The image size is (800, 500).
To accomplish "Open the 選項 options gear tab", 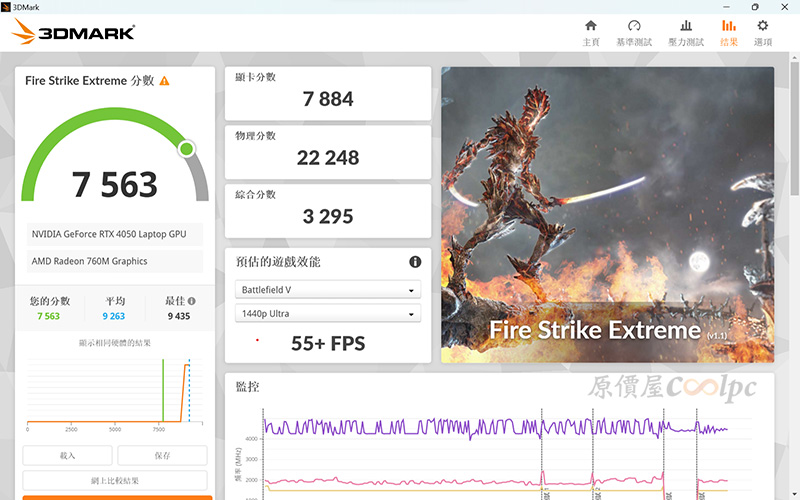I will click(763, 33).
